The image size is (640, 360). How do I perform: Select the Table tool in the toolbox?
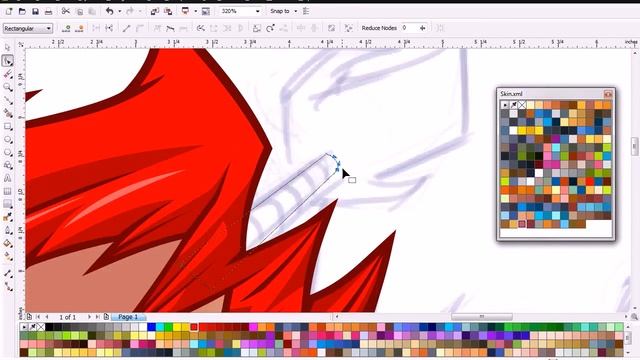click(x=7, y=191)
